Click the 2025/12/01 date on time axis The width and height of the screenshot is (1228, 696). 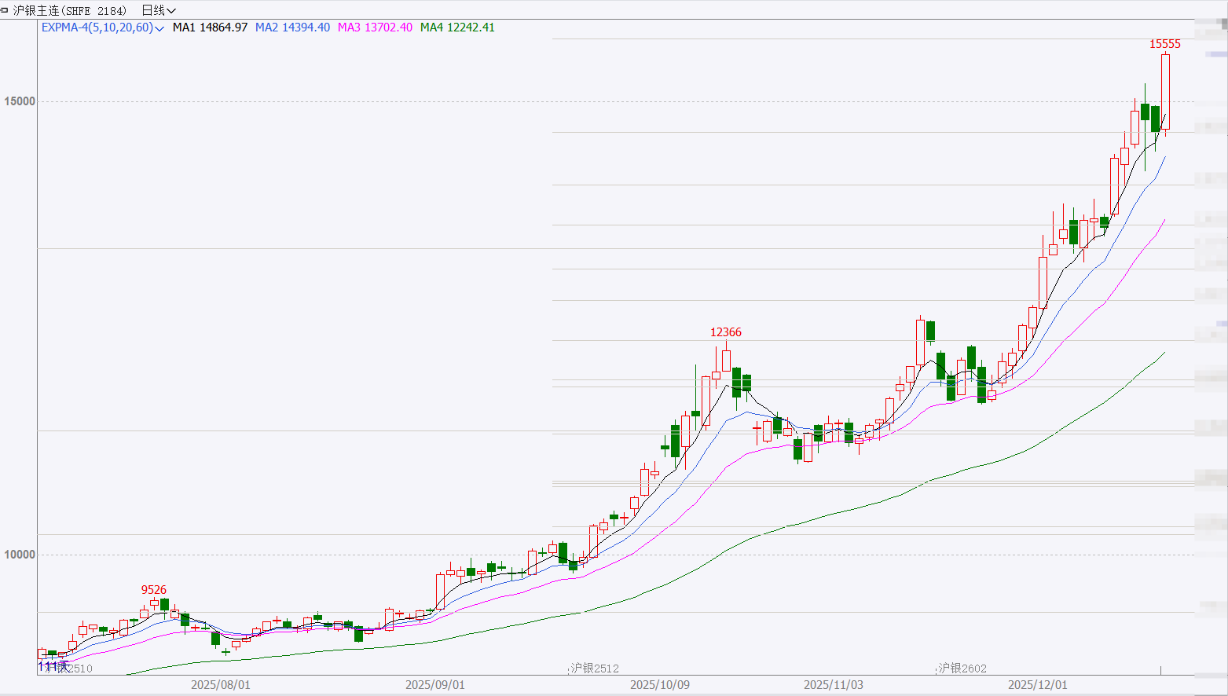click(1037, 686)
